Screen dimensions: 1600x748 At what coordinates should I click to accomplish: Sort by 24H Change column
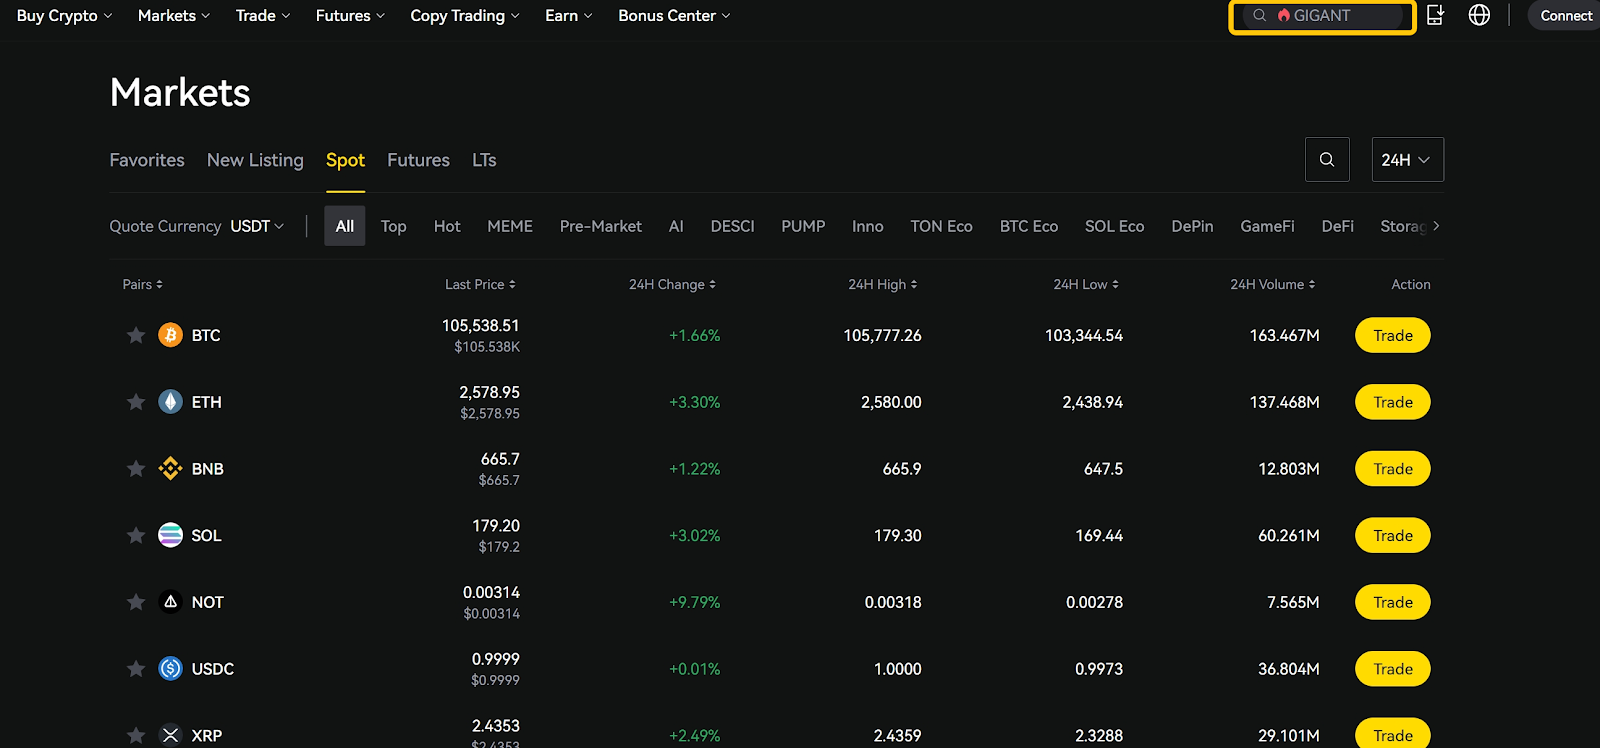(672, 285)
